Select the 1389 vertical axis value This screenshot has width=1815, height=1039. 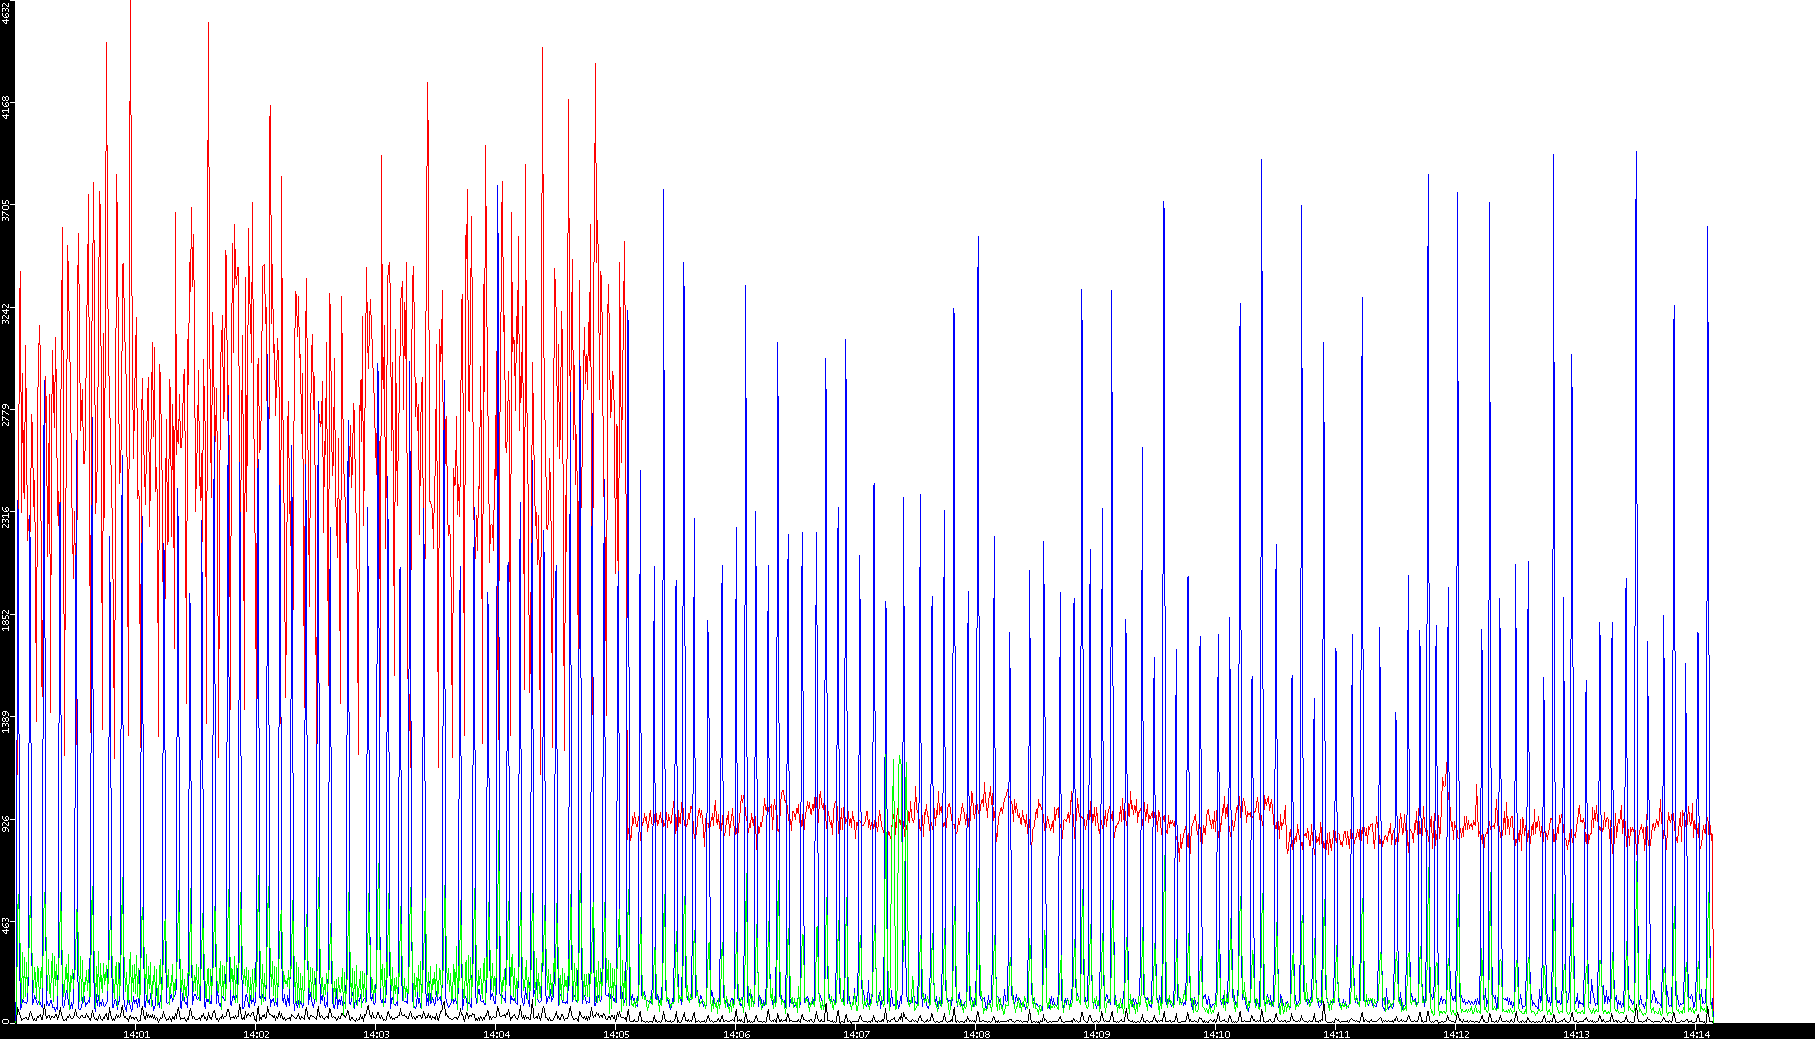(x=6, y=722)
